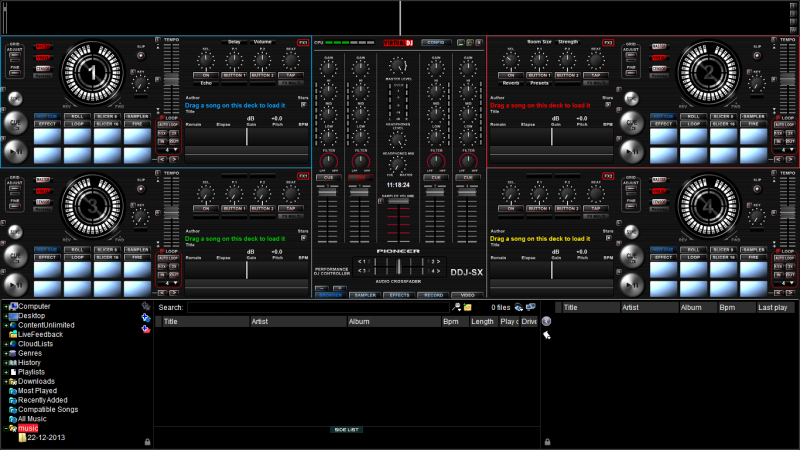Click the SIDE LIST button
Screen dimensions: 800x450
pos(347,429)
